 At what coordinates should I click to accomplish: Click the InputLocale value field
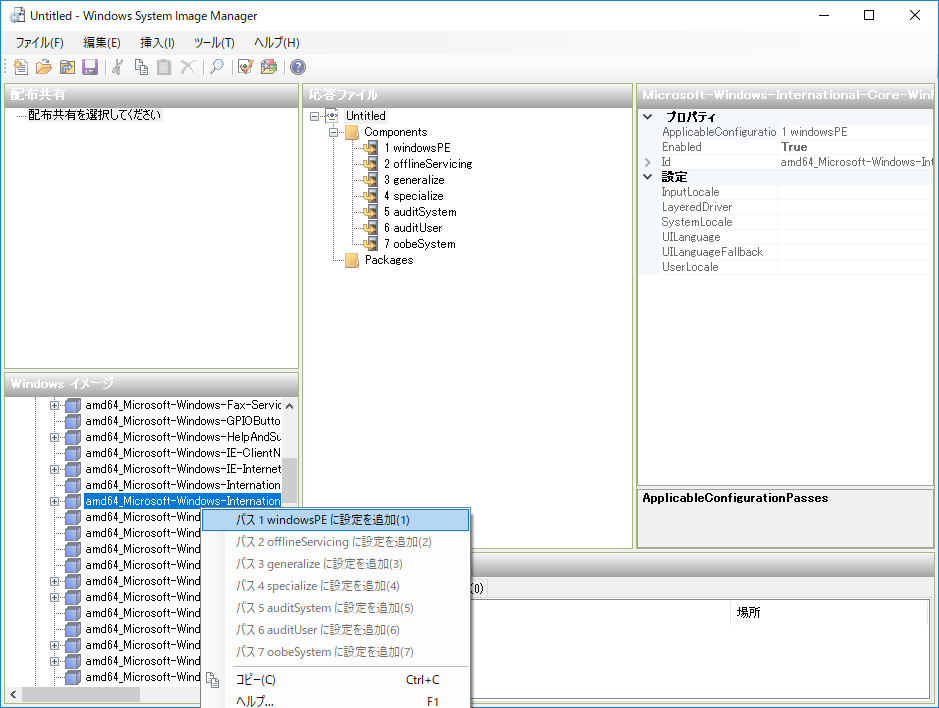click(x=855, y=192)
